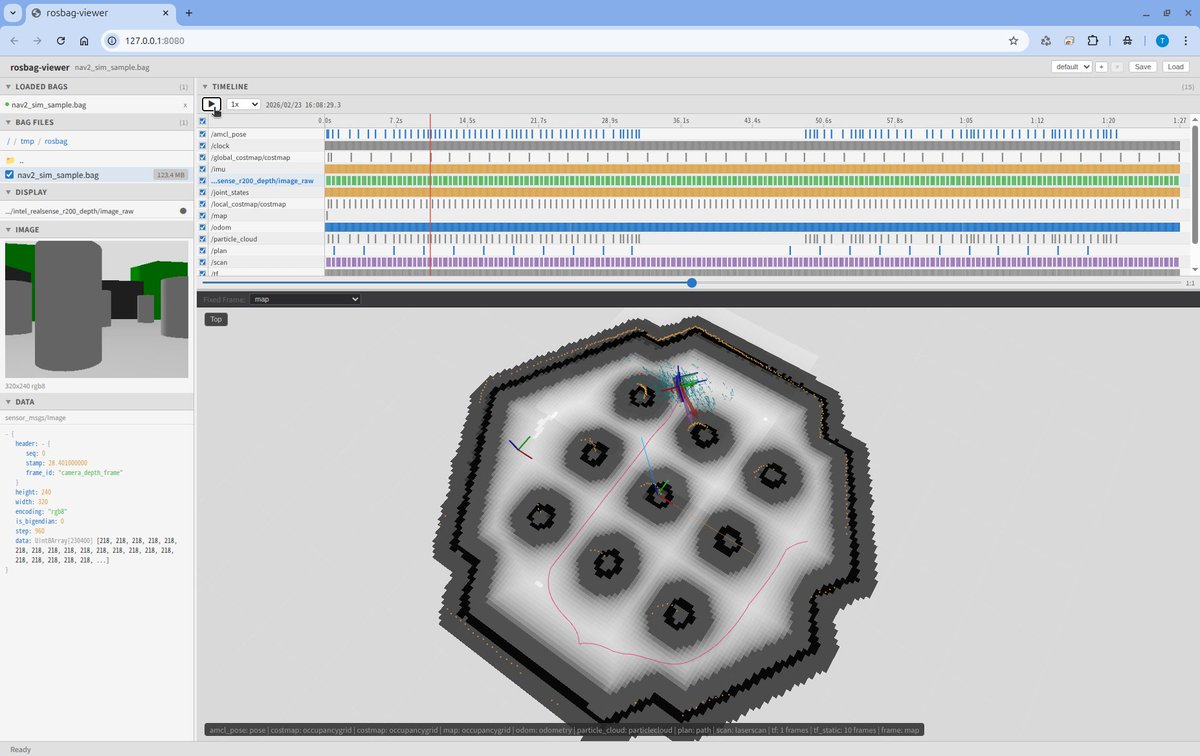Remove nav2_sim_sample.bag from loaded bags
Screen dimensions: 1200x756
point(184,104)
